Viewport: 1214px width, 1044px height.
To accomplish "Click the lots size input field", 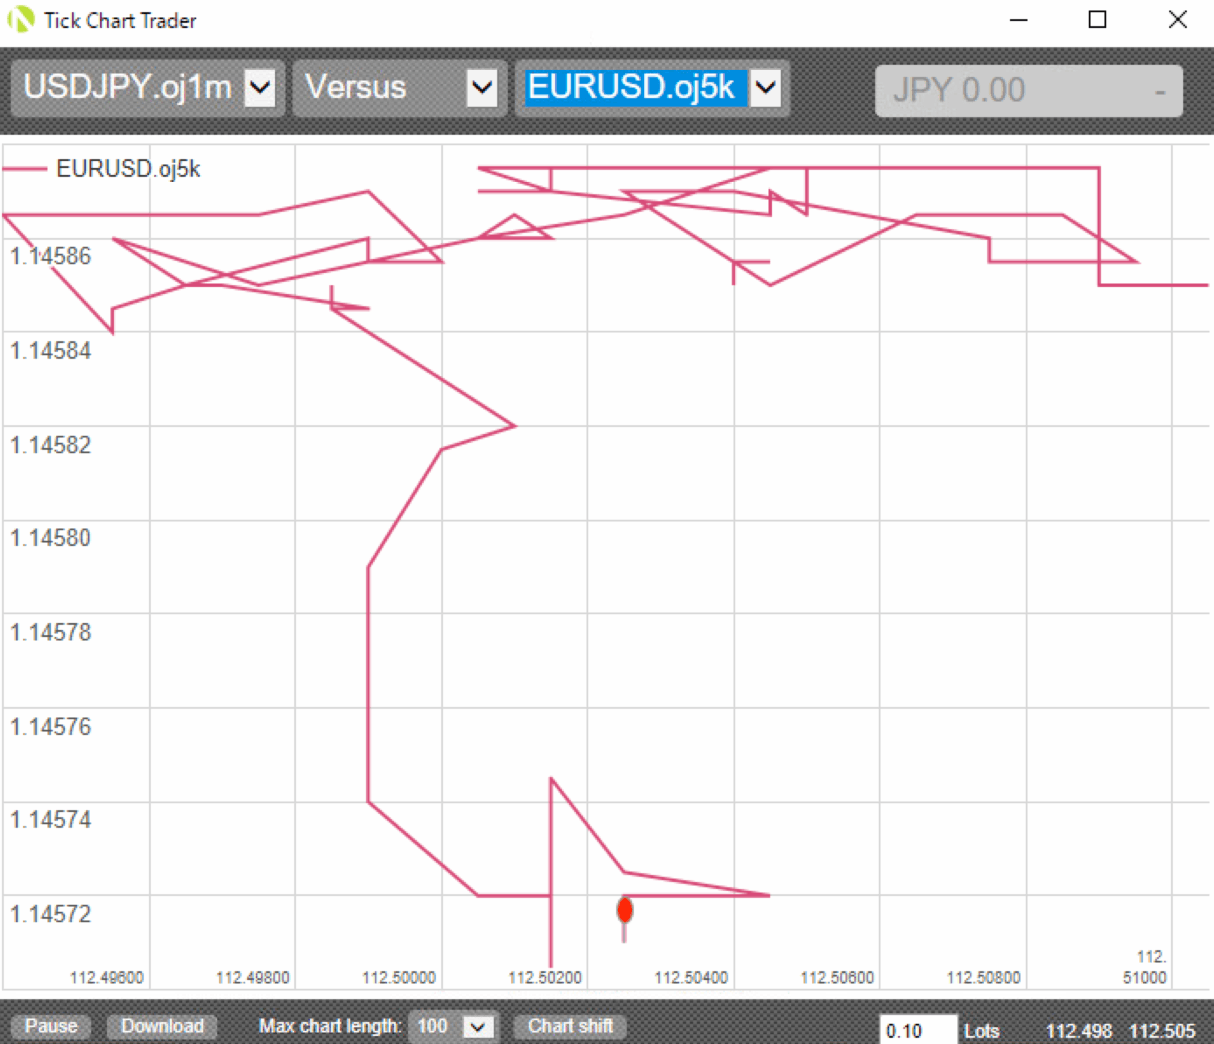I will pos(917,1031).
